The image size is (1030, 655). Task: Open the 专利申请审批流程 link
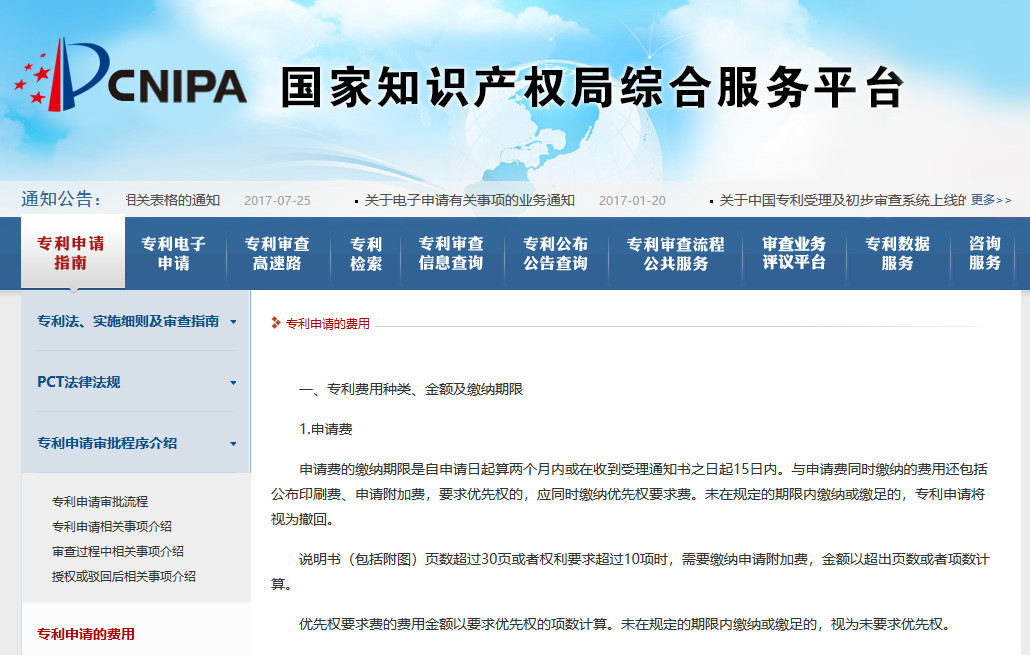point(100,501)
